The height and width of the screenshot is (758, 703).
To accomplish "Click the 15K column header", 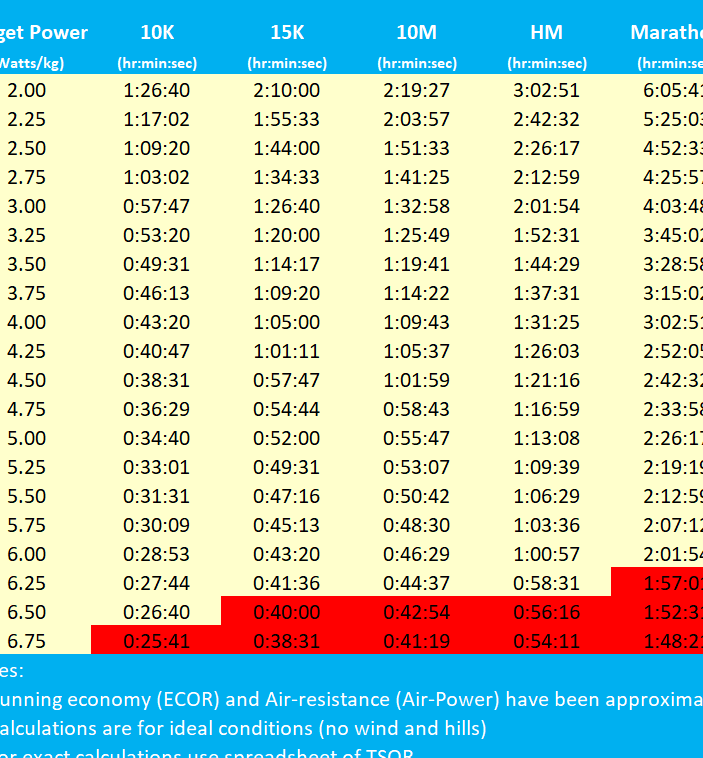I will pyautogui.click(x=287, y=32).
